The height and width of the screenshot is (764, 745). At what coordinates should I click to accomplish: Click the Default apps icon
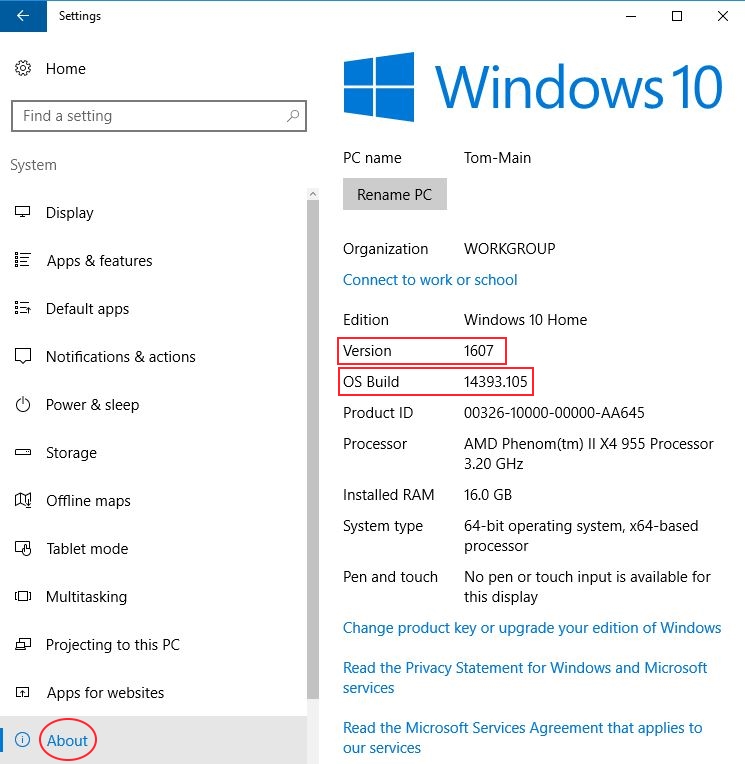pos(22,308)
